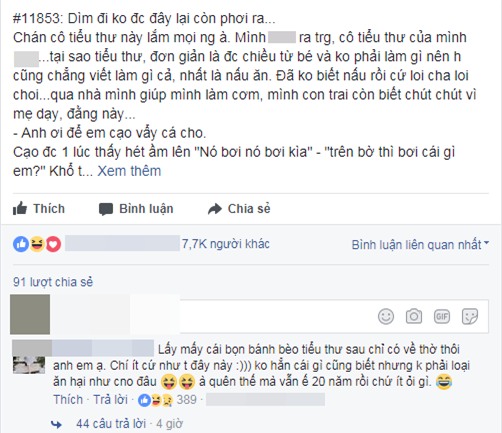This screenshot has width=502, height=433.
Task: Attach a photo using the camera icon
Action: pyautogui.click(x=414, y=316)
